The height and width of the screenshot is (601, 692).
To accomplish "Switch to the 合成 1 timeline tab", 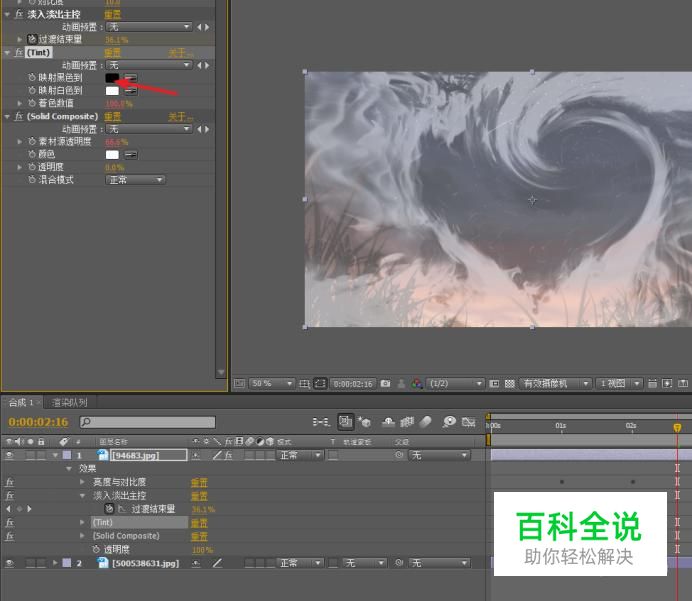I will [x=21, y=402].
